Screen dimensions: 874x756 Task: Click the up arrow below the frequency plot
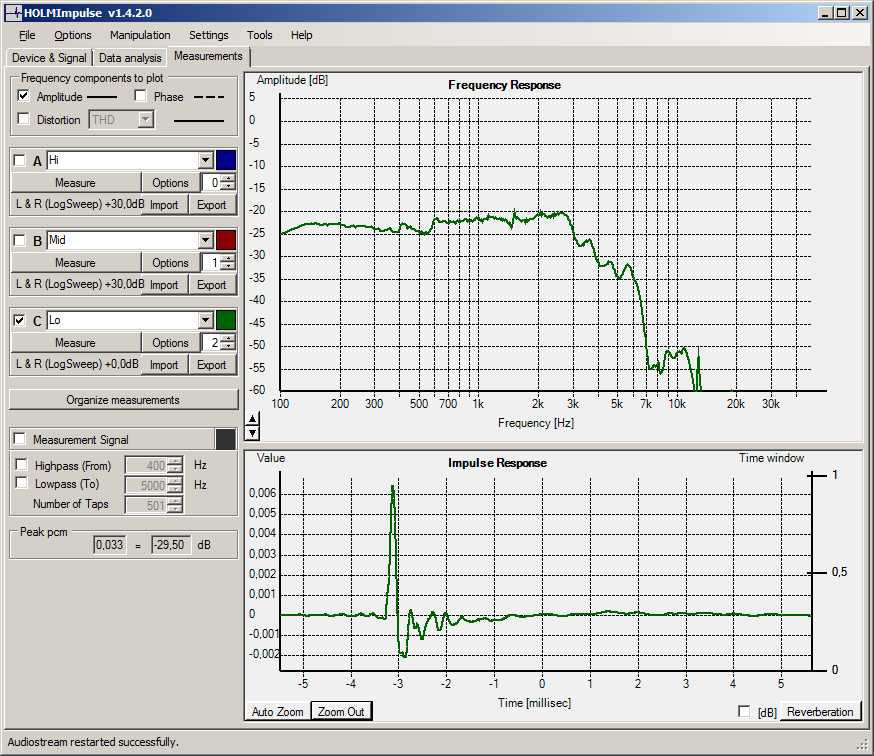click(x=253, y=419)
